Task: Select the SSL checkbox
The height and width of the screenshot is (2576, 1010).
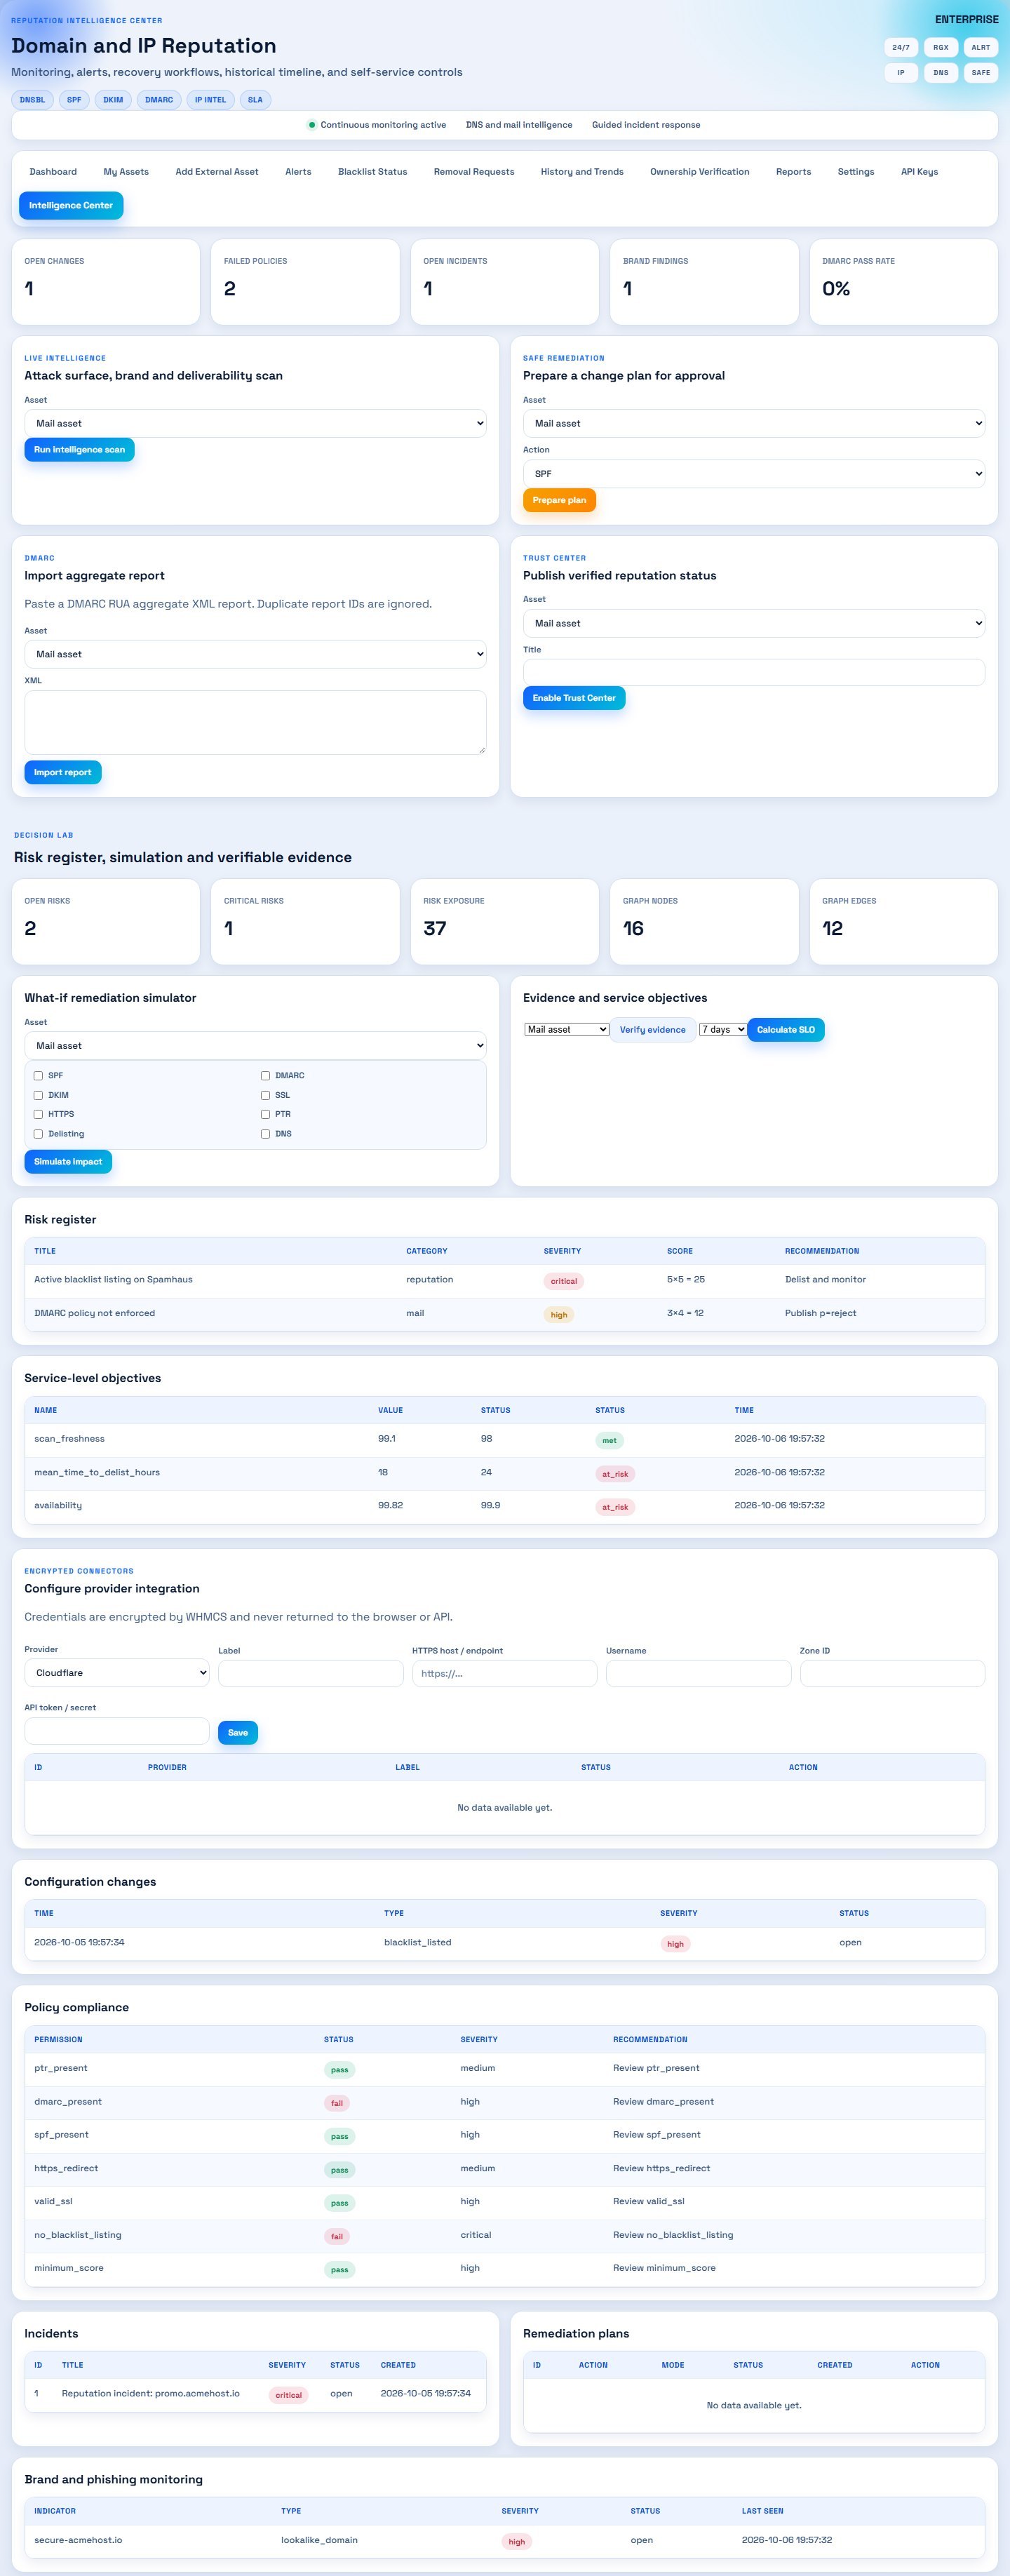Action: click(265, 1095)
